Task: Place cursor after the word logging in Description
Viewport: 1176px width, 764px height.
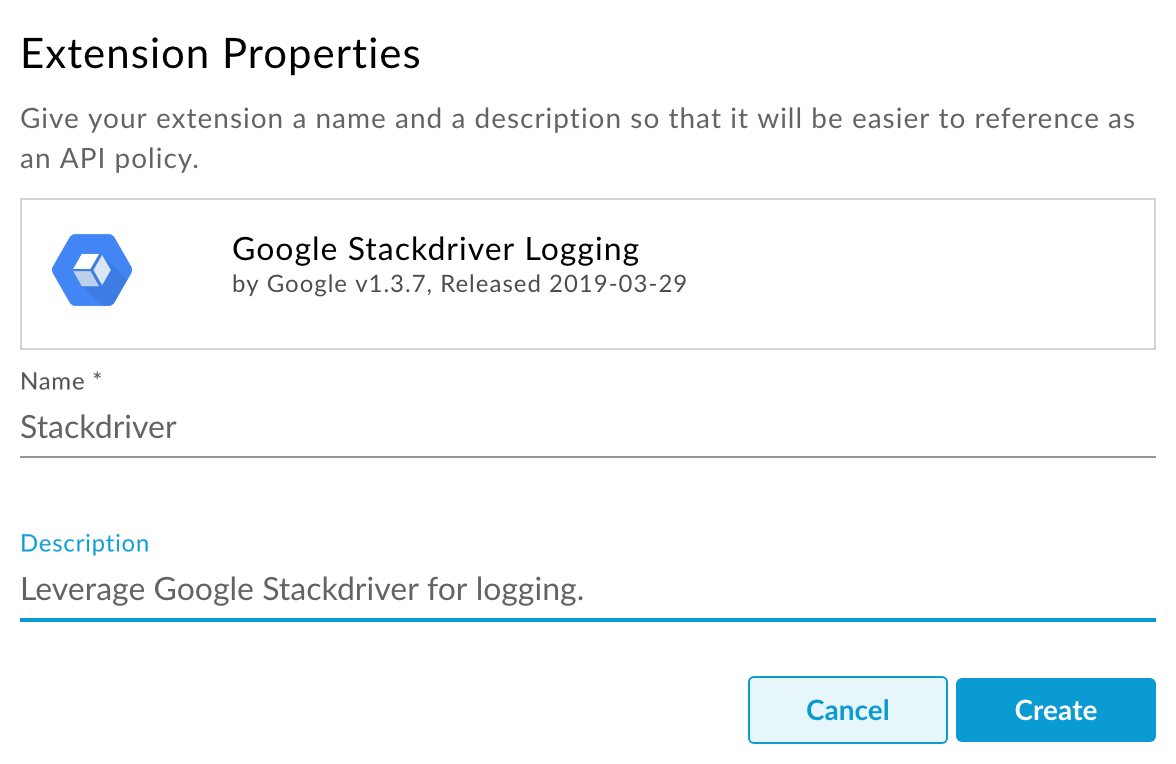Action: [585, 590]
